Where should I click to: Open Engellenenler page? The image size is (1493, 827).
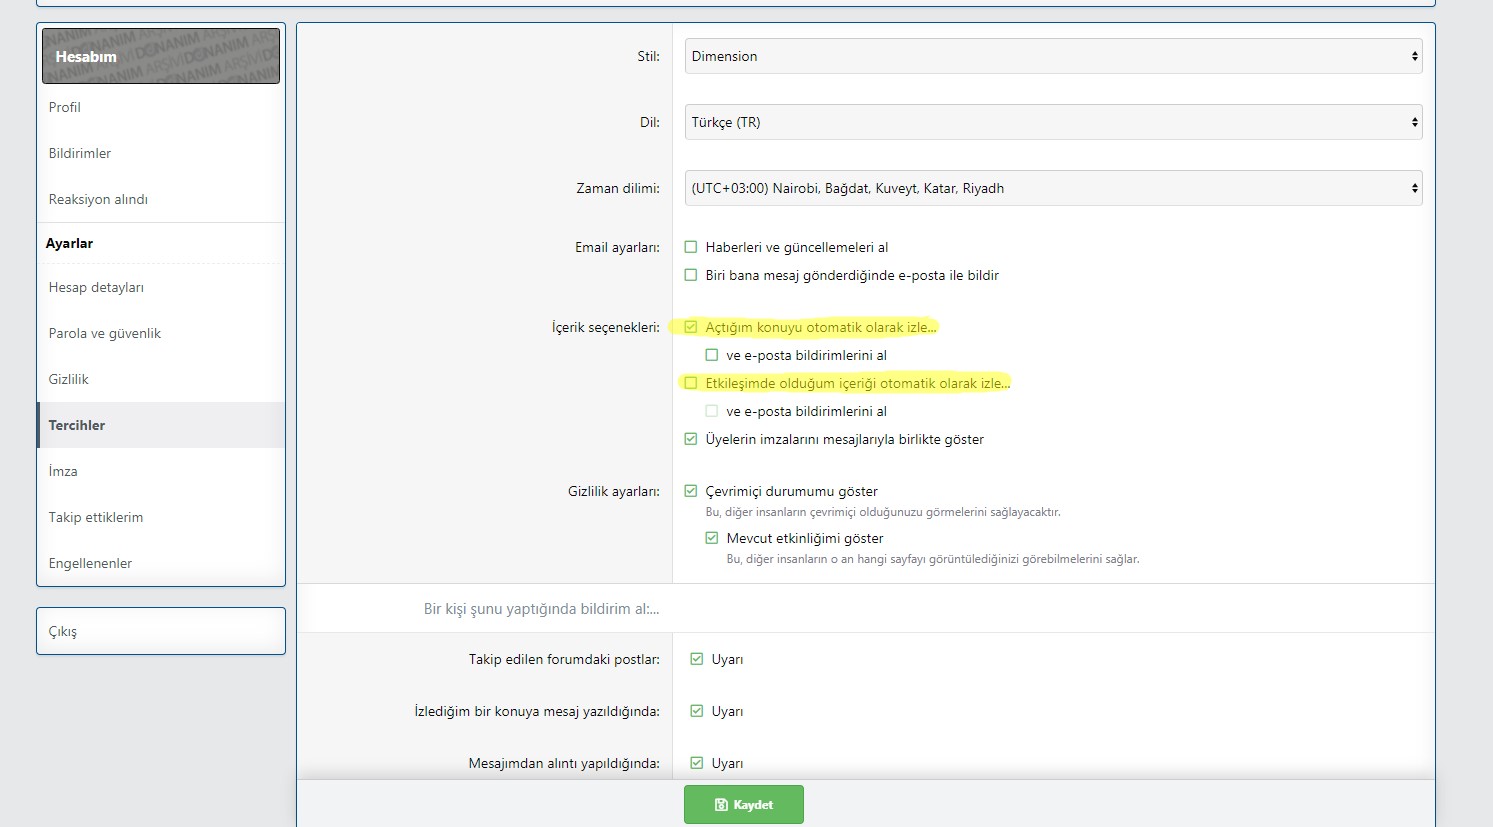[x=161, y=563]
